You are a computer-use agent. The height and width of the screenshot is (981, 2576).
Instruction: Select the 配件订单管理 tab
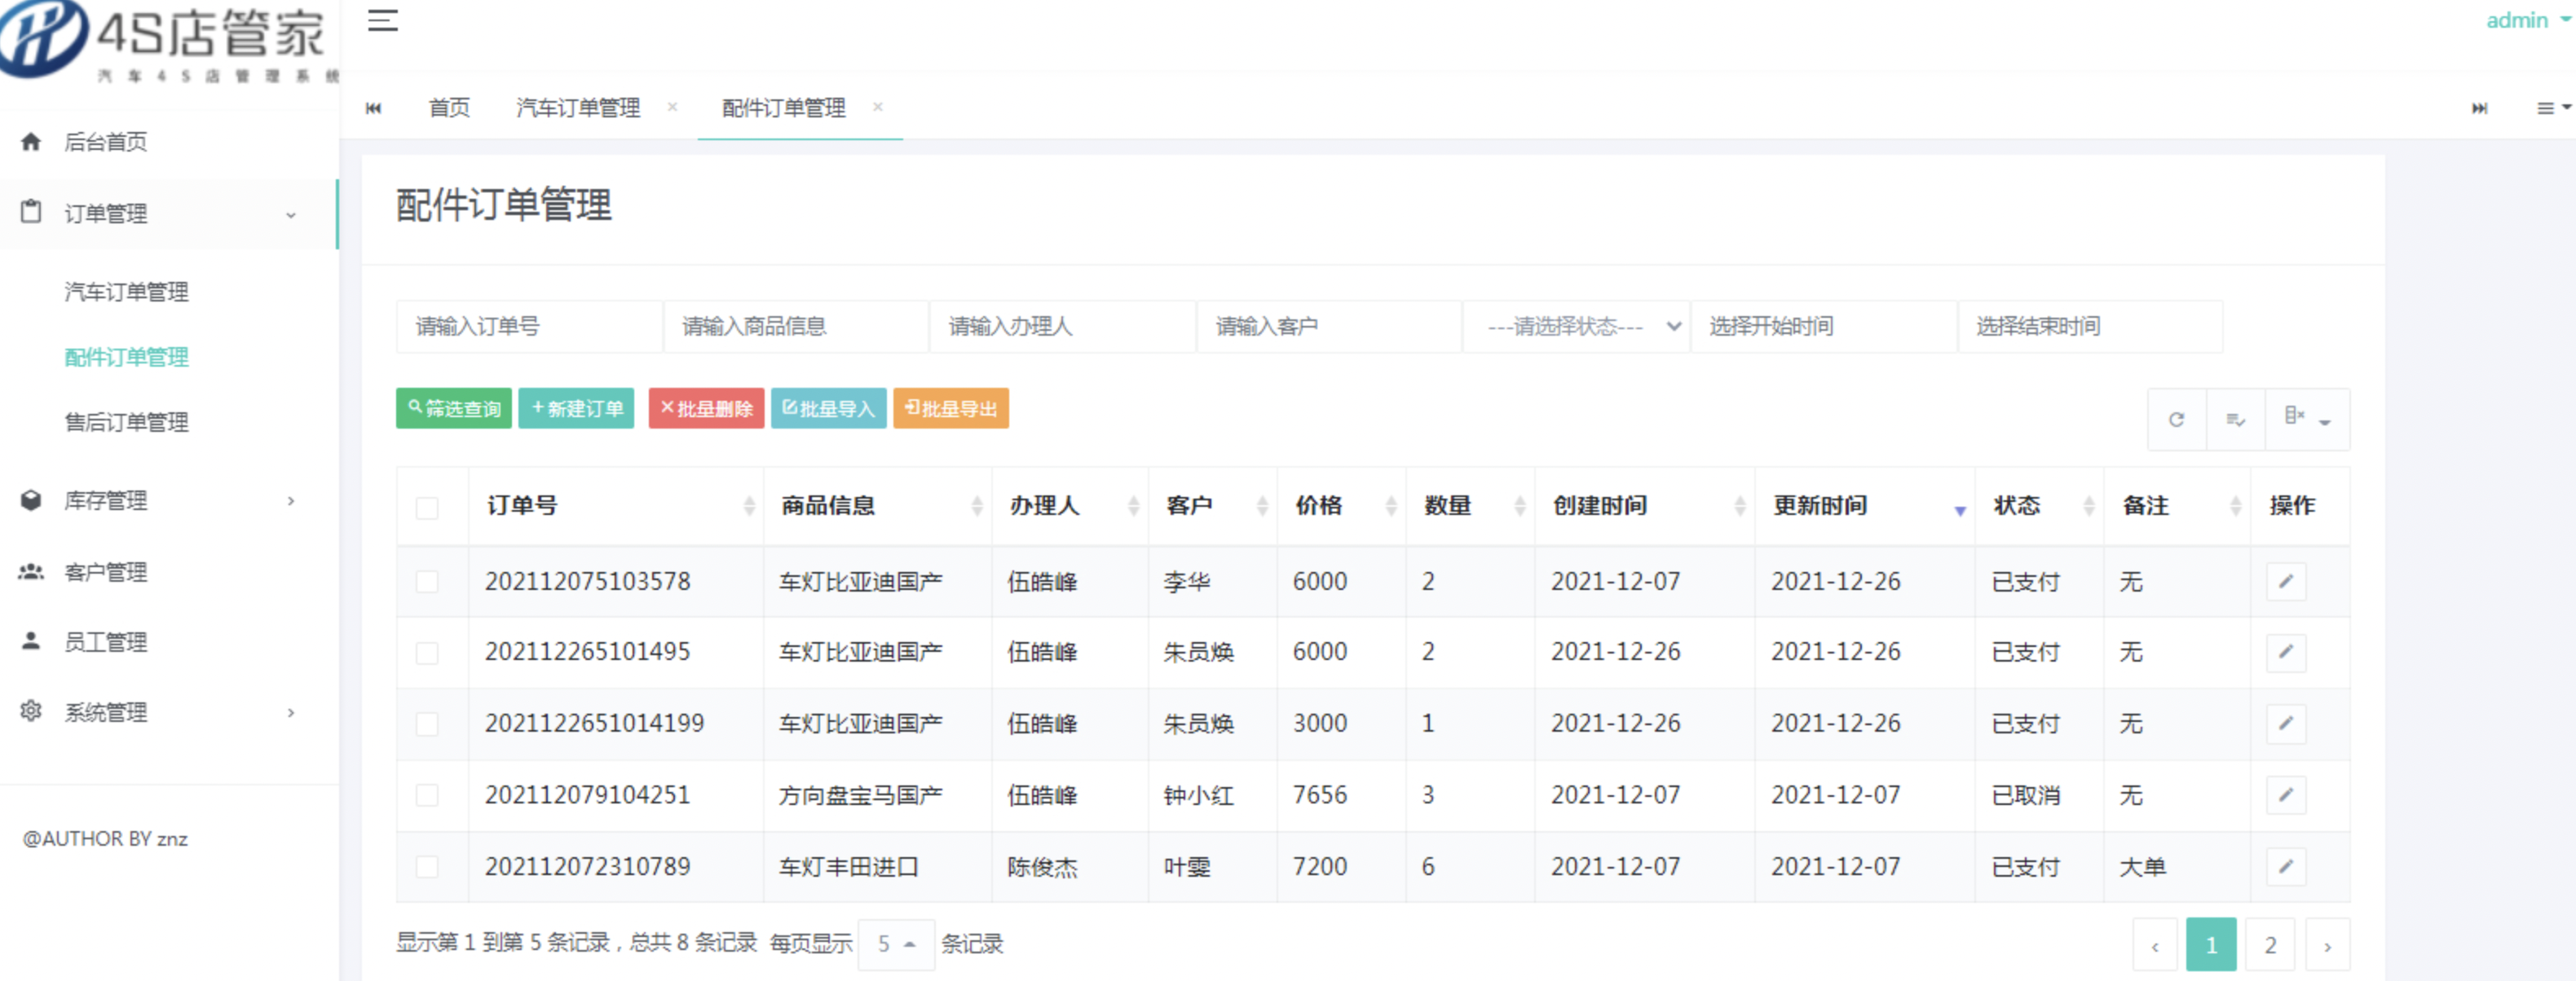click(784, 108)
